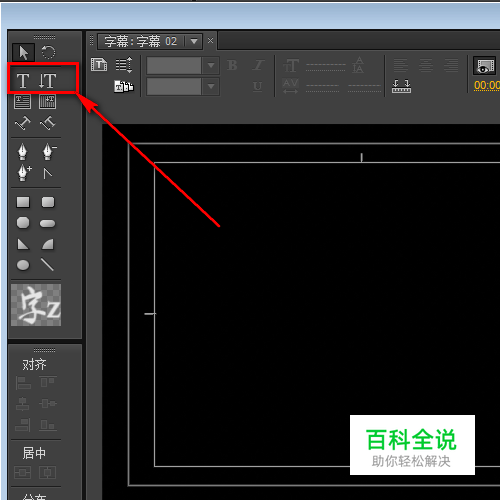
Task: Toggle Underline text formatting
Action: [x=257, y=86]
